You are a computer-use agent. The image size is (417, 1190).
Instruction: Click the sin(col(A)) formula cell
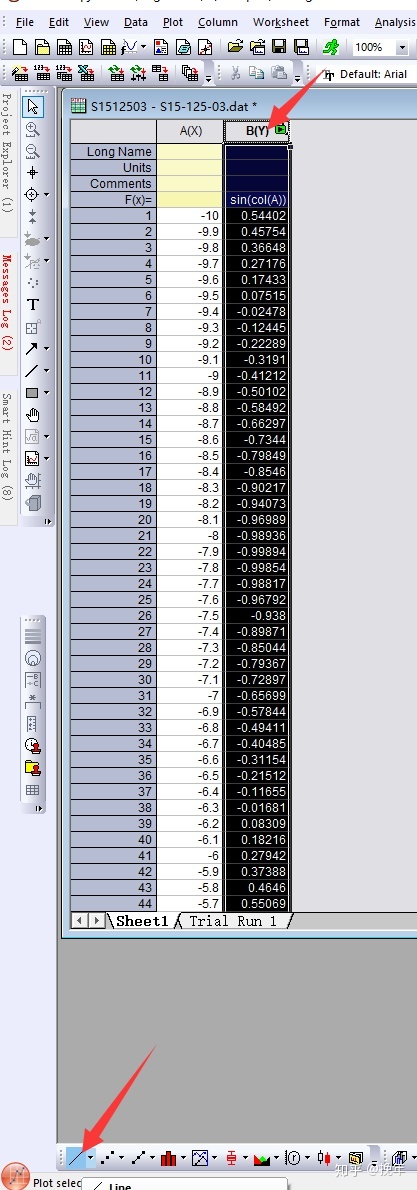[x=257, y=200]
